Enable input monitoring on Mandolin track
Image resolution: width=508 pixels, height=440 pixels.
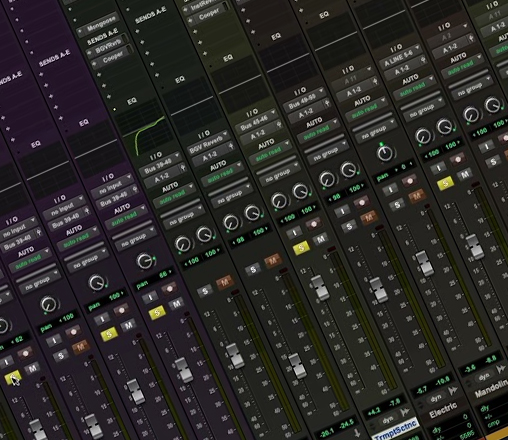click(x=439, y=168)
